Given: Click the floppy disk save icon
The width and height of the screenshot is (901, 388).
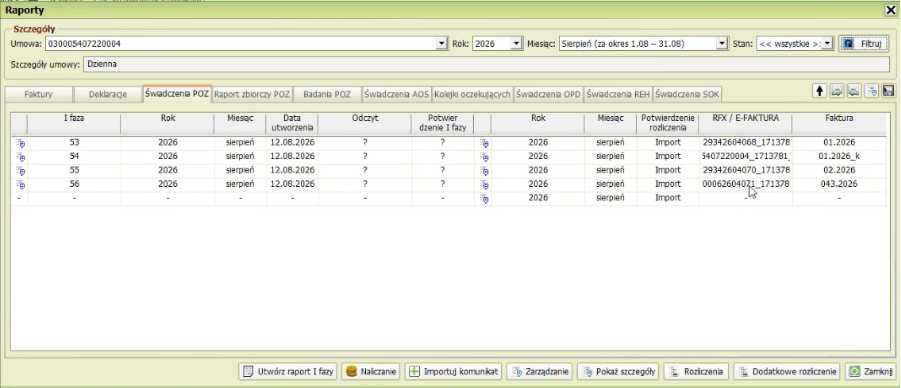Looking at the screenshot, I should pyautogui.click(x=888, y=91).
